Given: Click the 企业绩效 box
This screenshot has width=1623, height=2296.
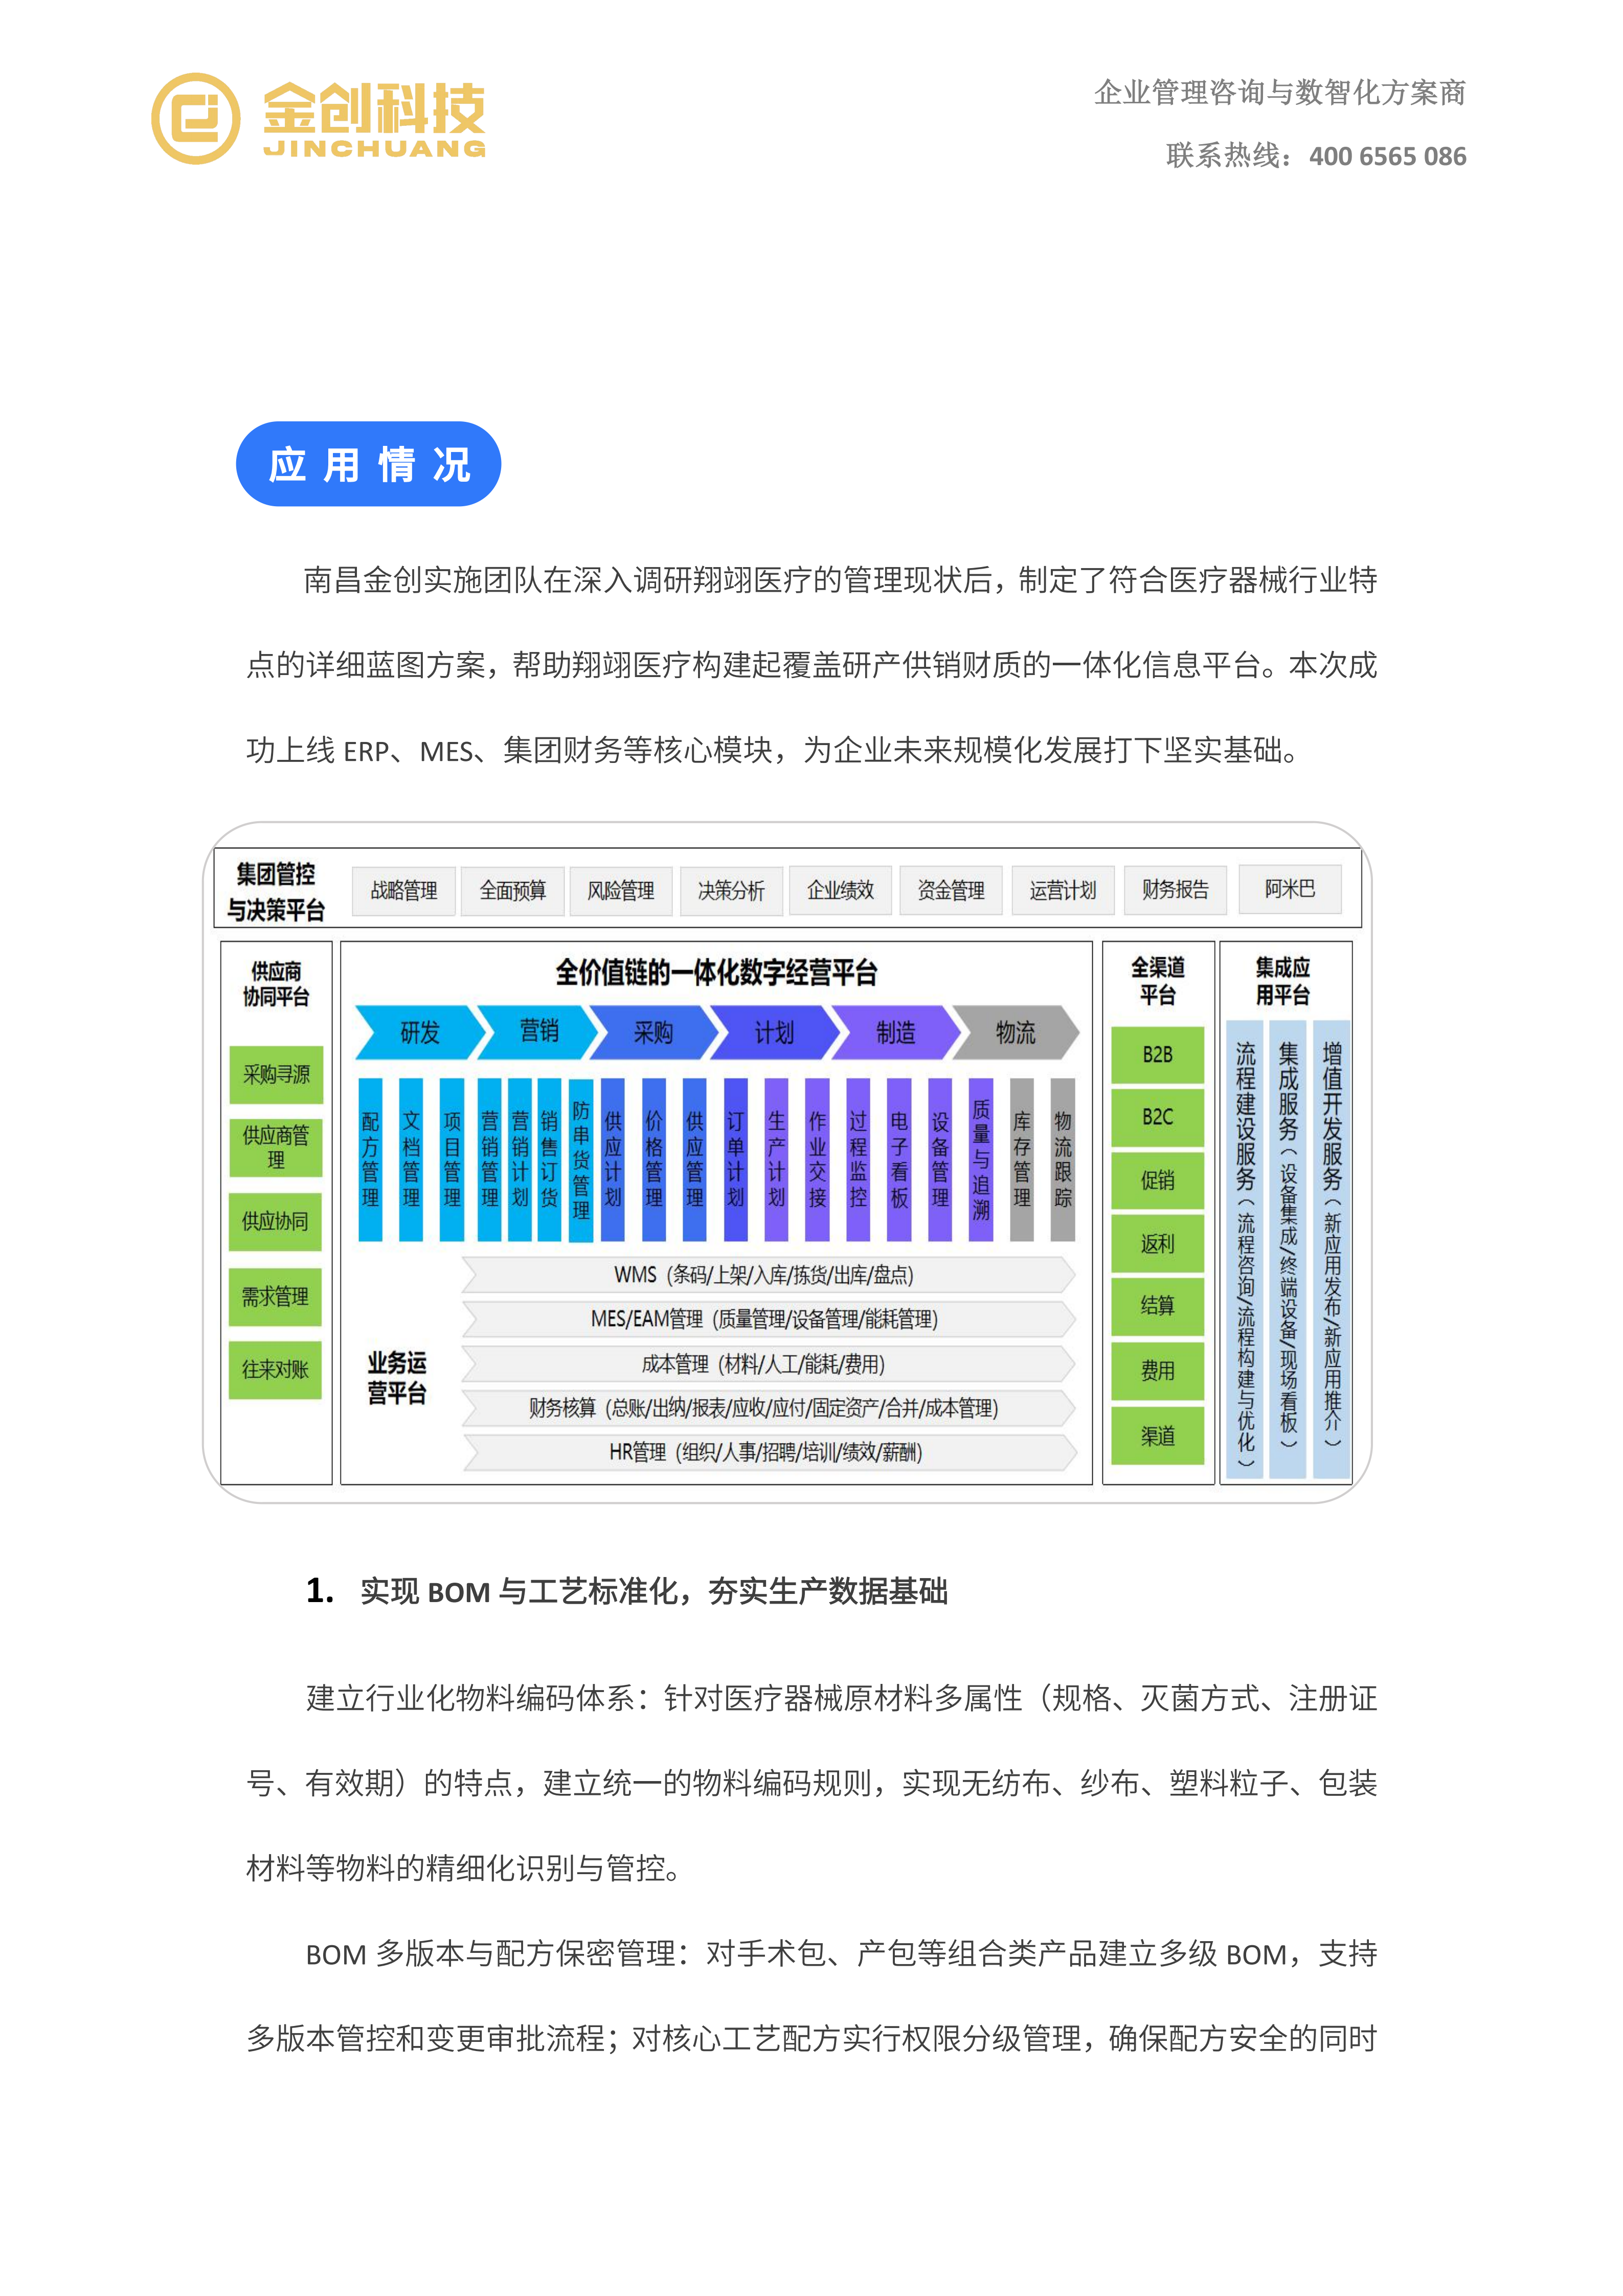Looking at the screenshot, I should (841, 889).
